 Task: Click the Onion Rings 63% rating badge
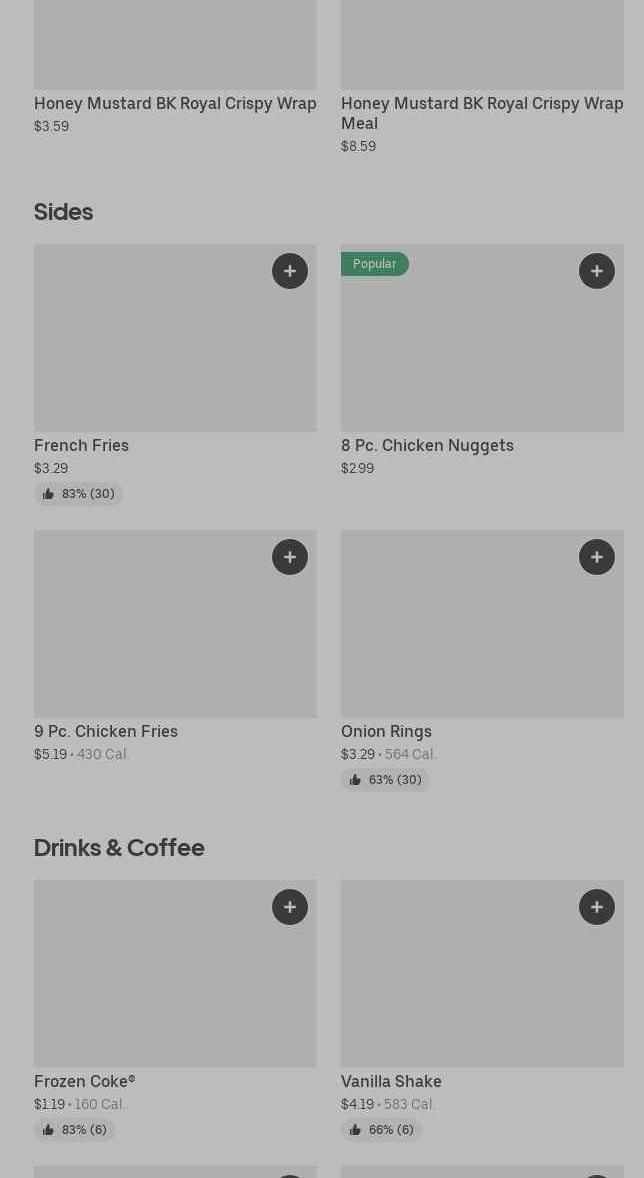point(386,780)
